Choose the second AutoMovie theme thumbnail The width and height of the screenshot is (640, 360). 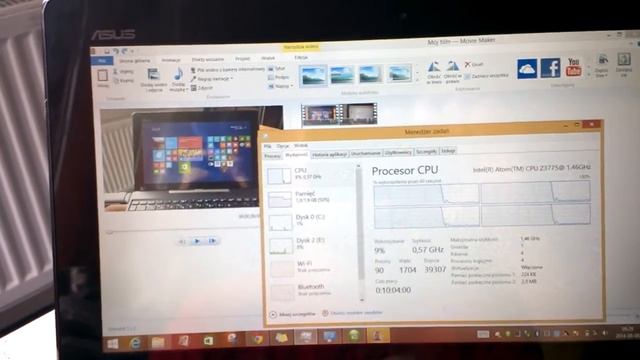click(x=342, y=75)
